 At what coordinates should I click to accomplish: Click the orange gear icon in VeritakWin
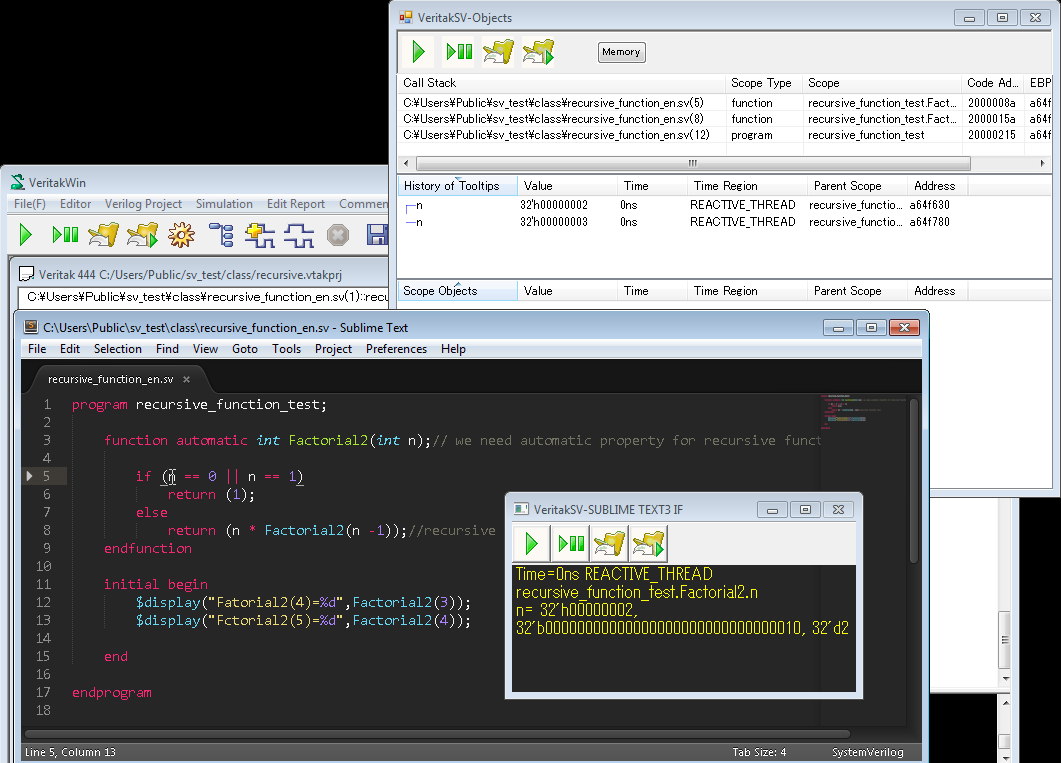181,235
